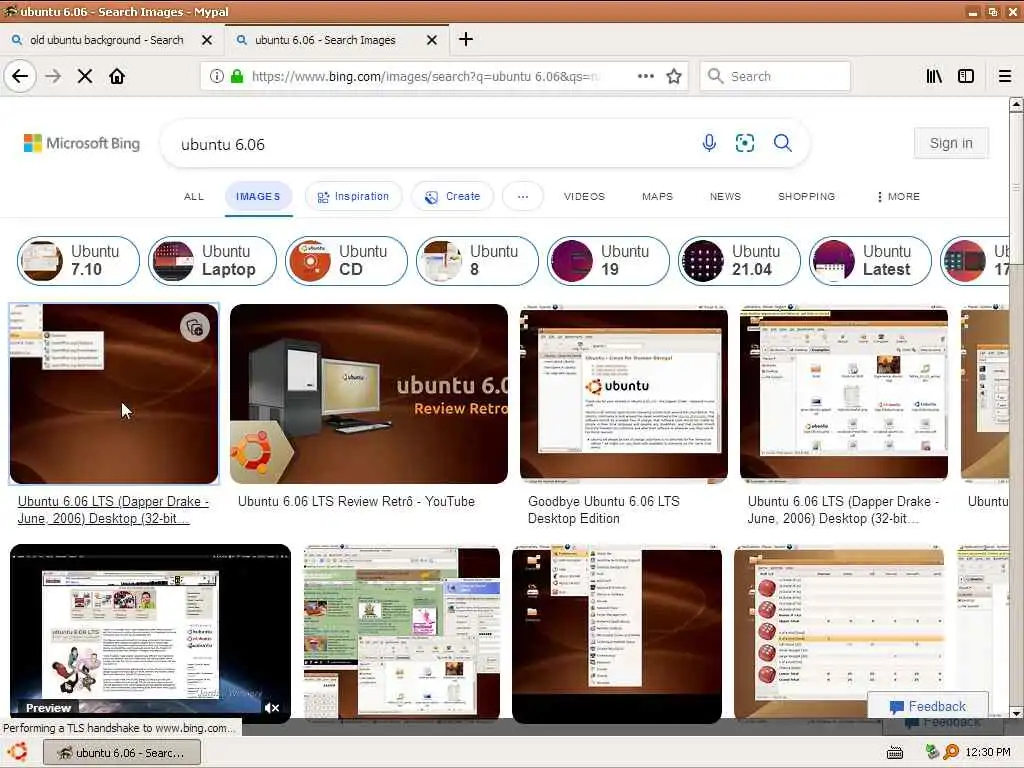Select the 'Ubuntu Latest' suggestion chip
The width and height of the screenshot is (1024, 768).
click(870, 261)
